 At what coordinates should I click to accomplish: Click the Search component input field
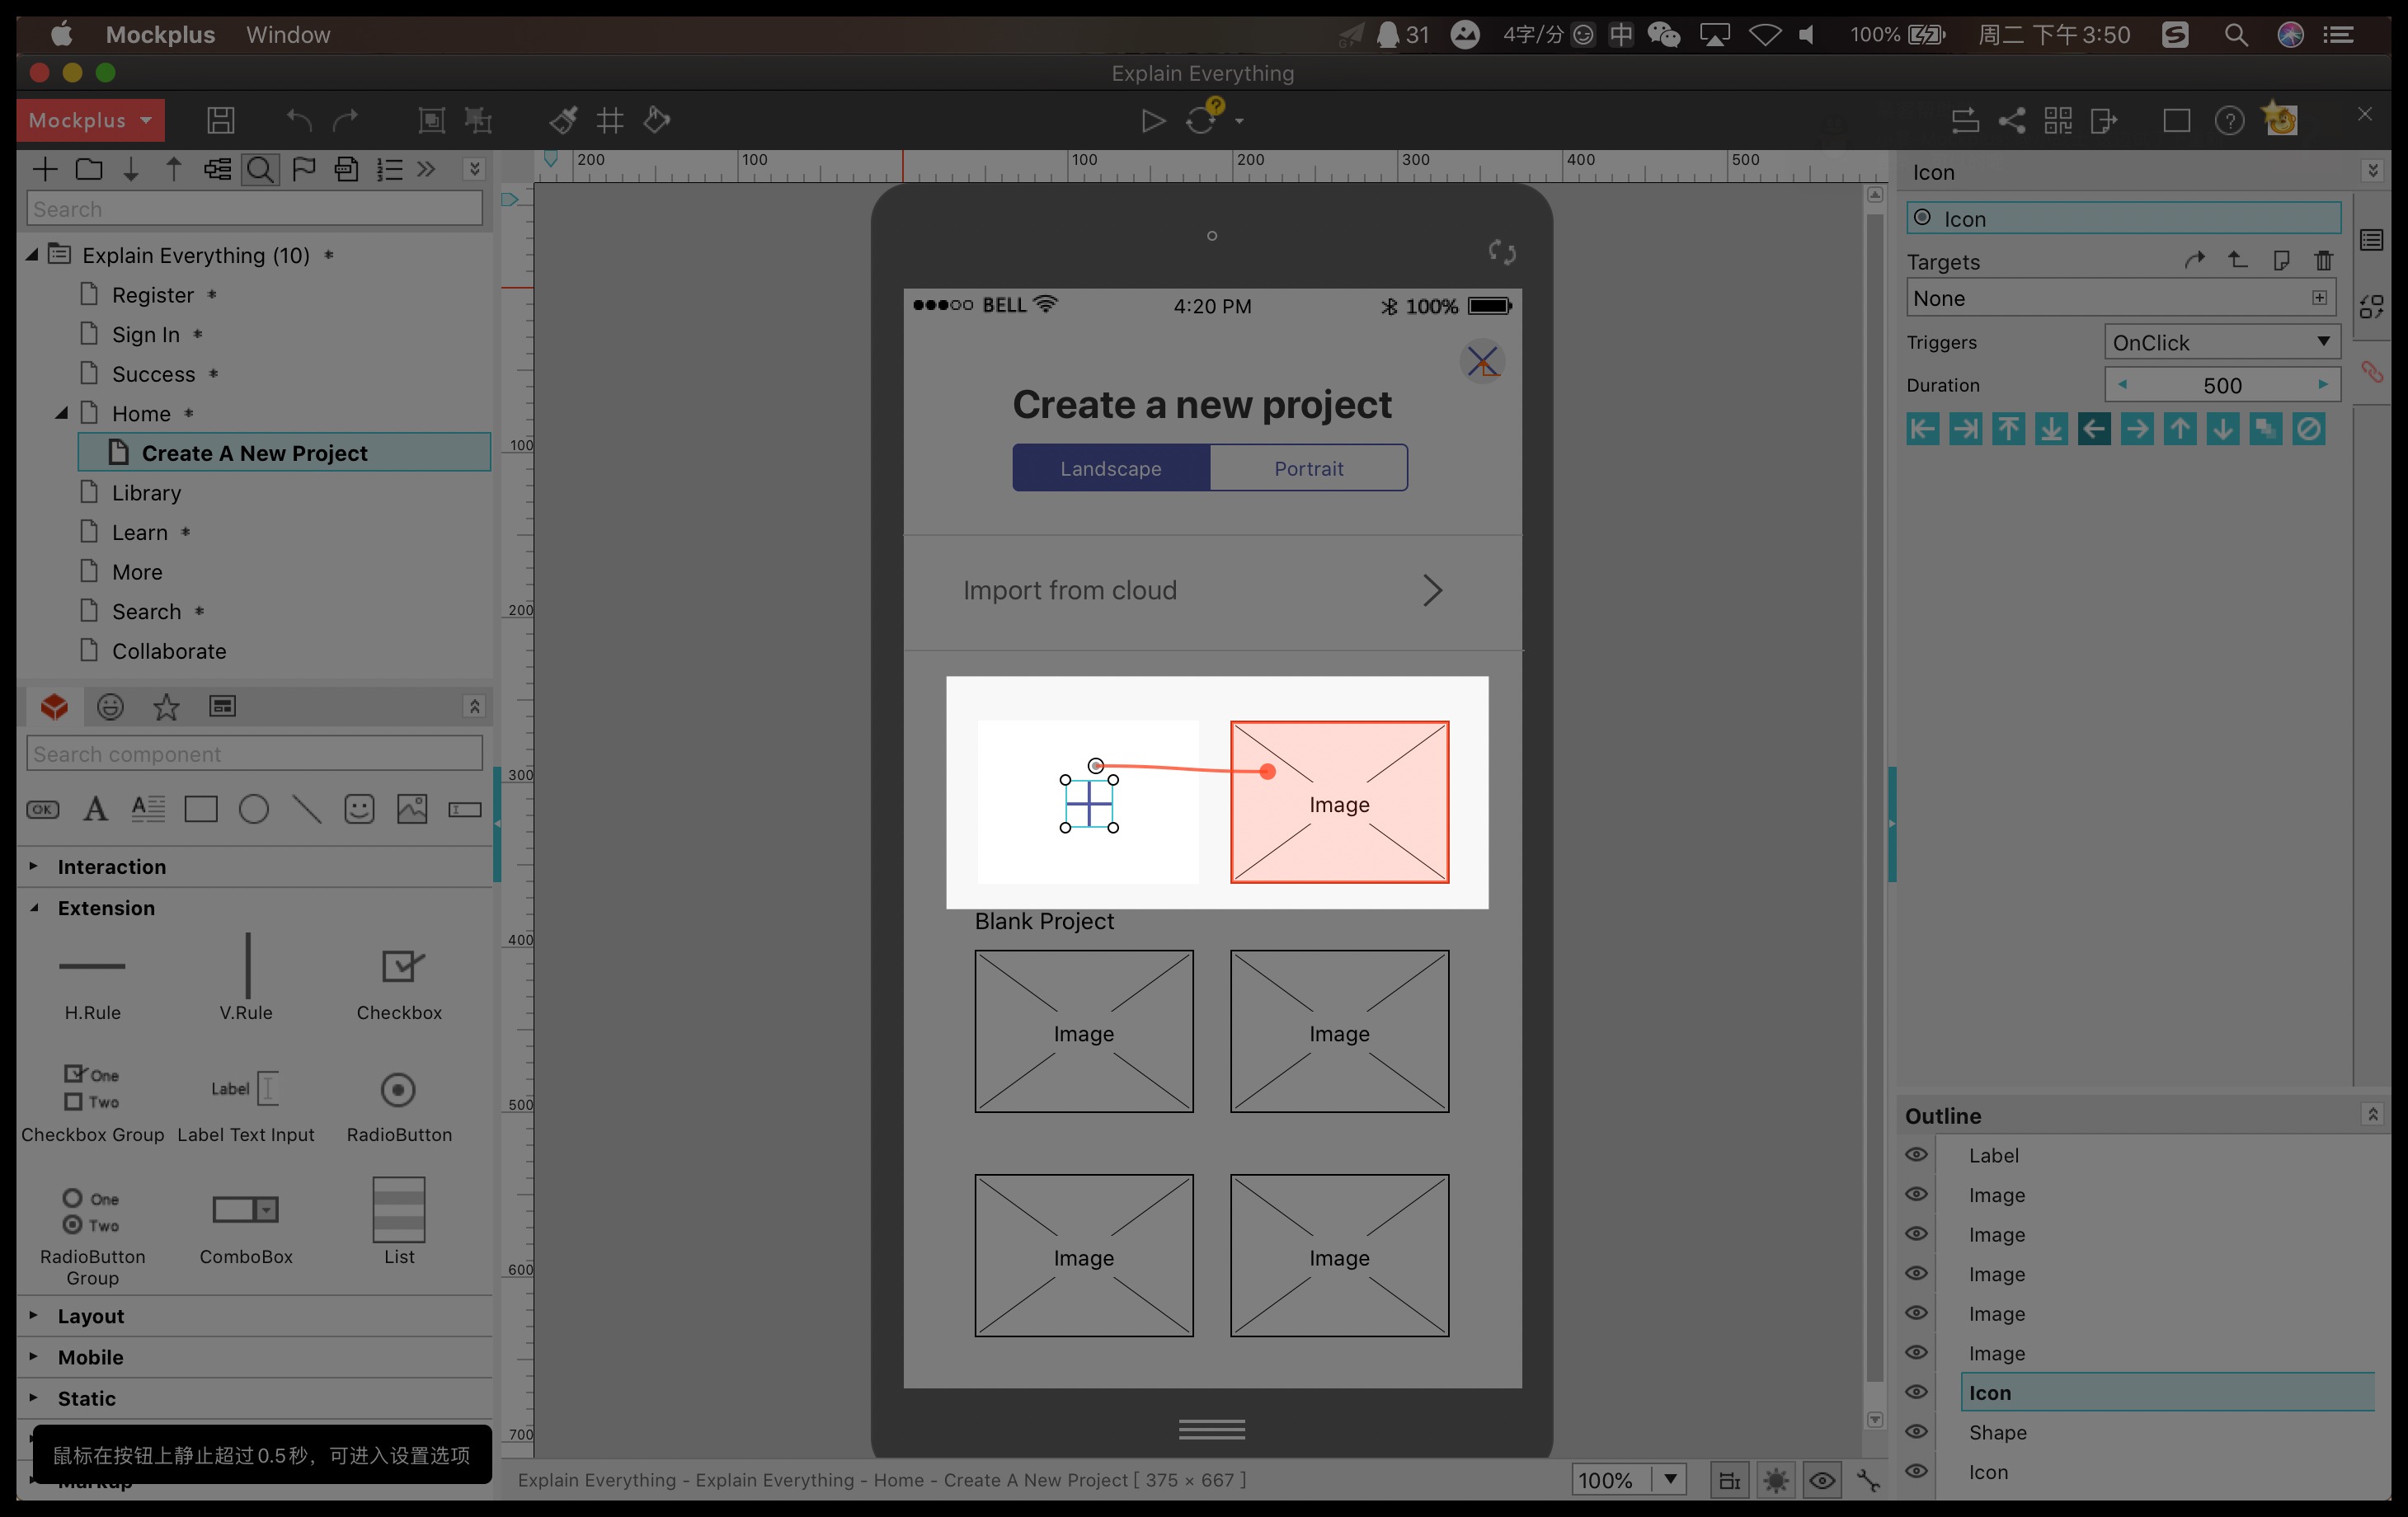click(x=254, y=754)
